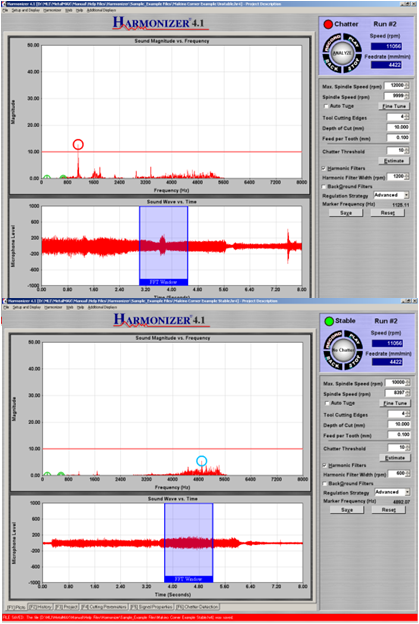Image resolution: width=419 pixels, height=624 pixels.
Task: Click Estimate in the Stable window
Action: click(395, 458)
